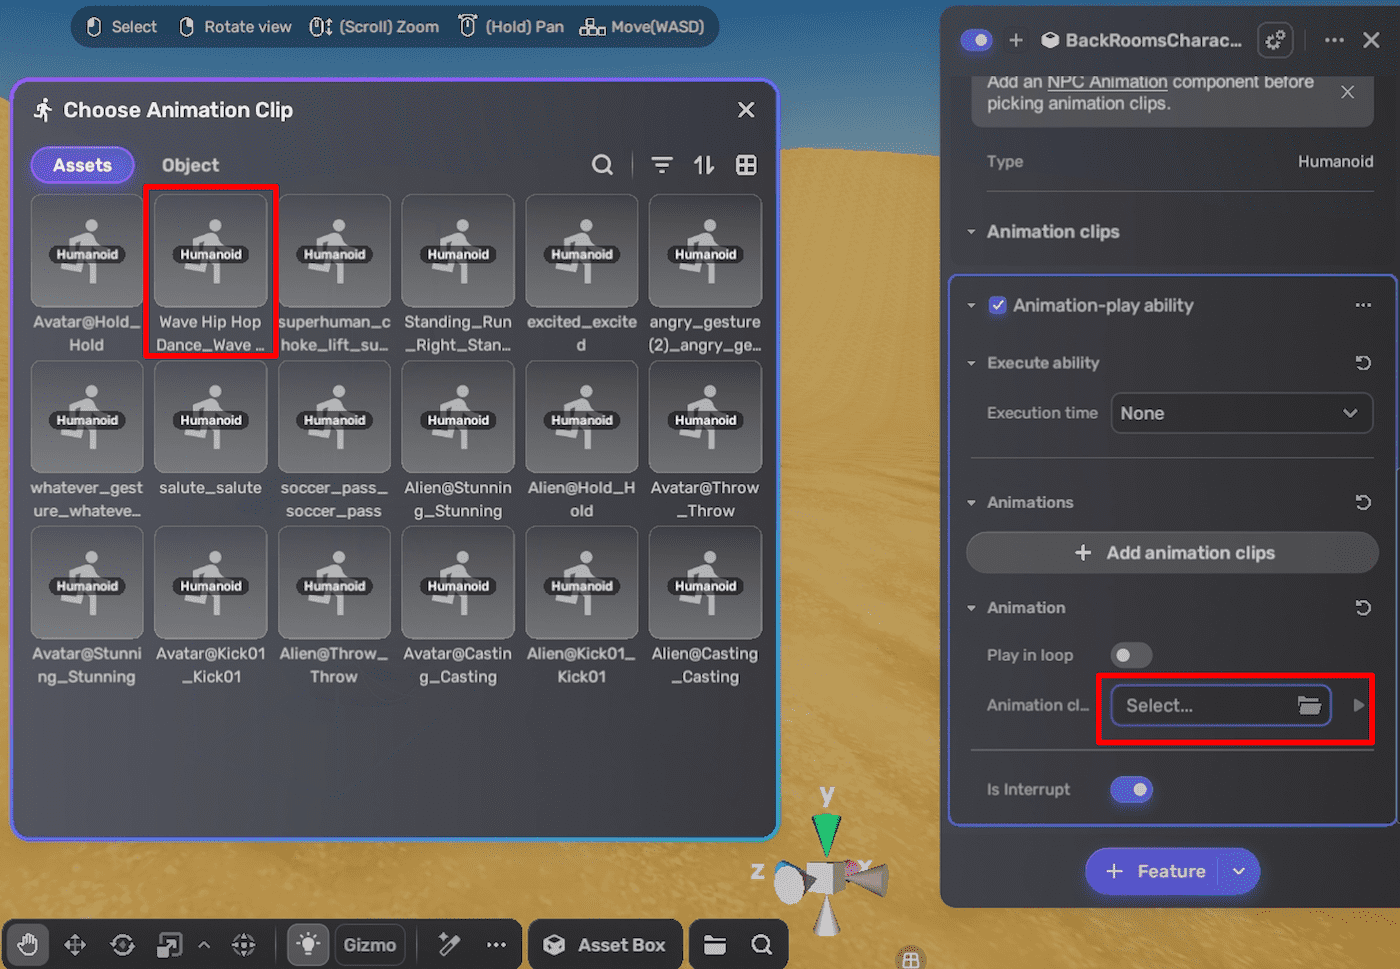Select the Assets tab
The height and width of the screenshot is (969, 1400).
tap(82, 165)
